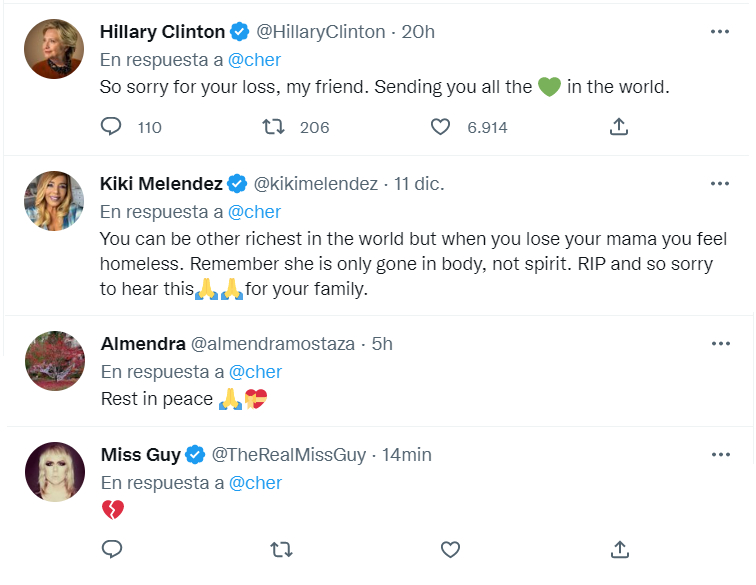Open more options on Hillary Clinton's tweet
Image resolution: width=756 pixels, height=585 pixels.
(x=720, y=31)
